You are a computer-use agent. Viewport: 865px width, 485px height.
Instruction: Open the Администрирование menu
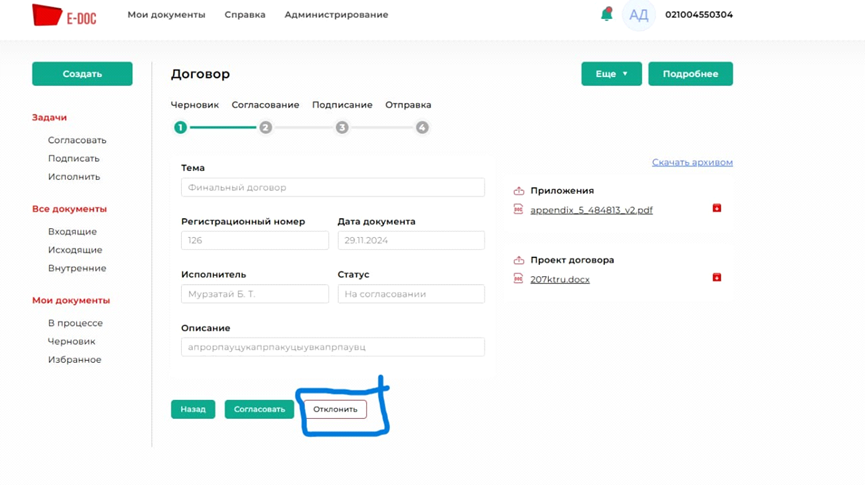point(336,15)
